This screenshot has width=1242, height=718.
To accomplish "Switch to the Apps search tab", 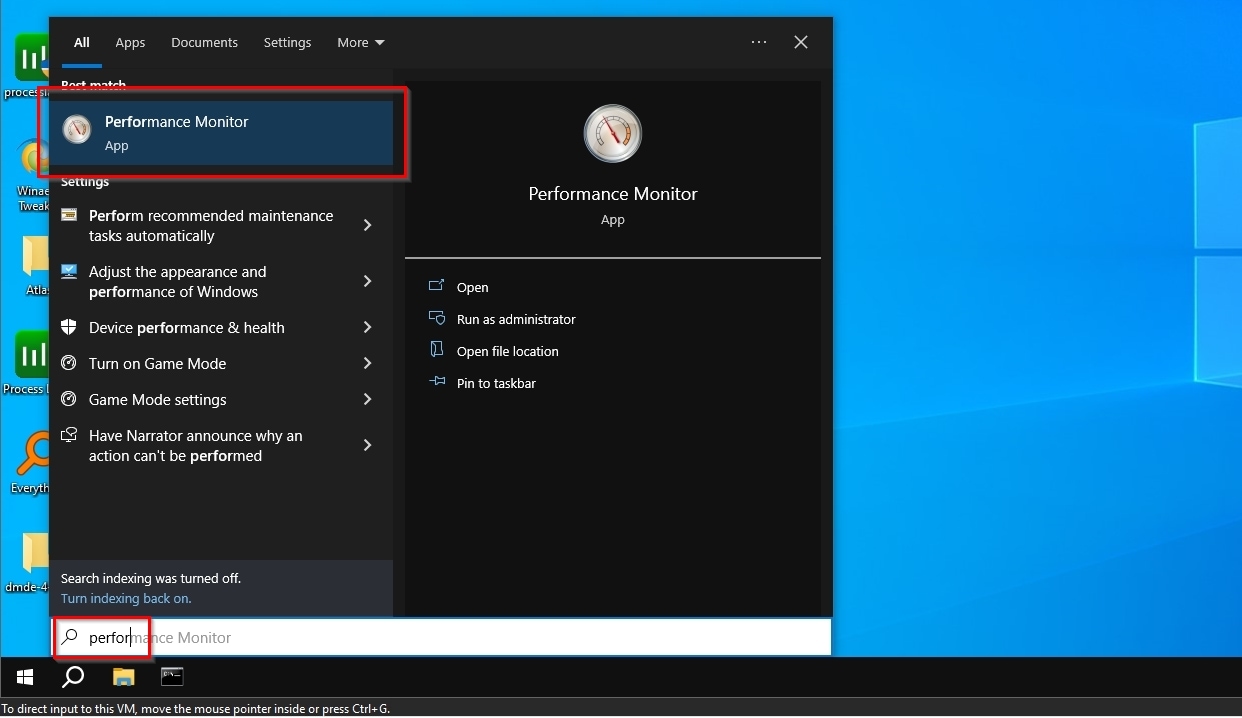I will pyautogui.click(x=130, y=42).
